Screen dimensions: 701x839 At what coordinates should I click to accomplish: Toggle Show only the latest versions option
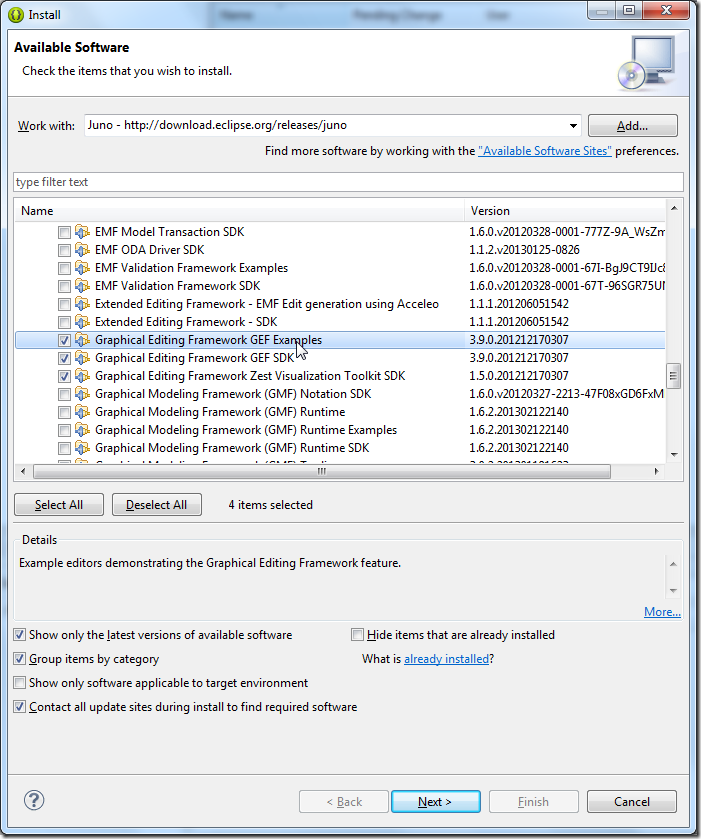[20, 635]
